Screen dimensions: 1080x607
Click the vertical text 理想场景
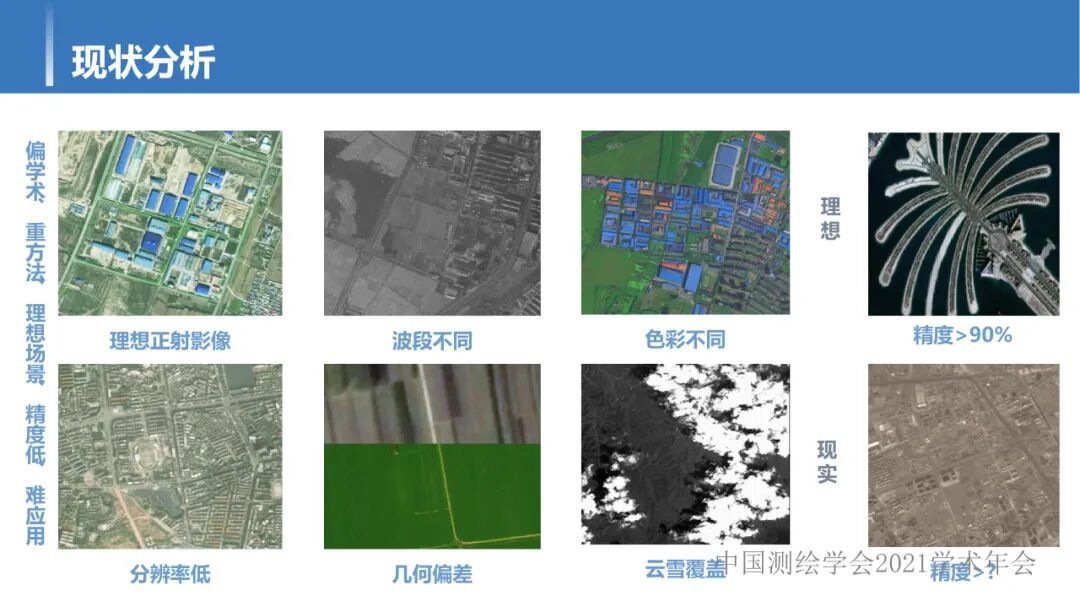(x=35, y=344)
